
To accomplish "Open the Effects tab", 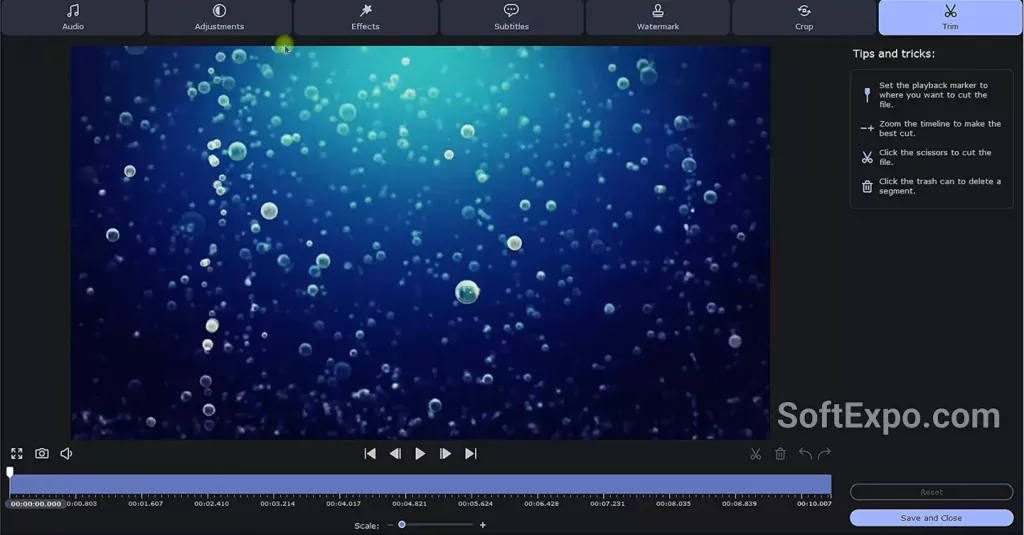I will pyautogui.click(x=365, y=18).
